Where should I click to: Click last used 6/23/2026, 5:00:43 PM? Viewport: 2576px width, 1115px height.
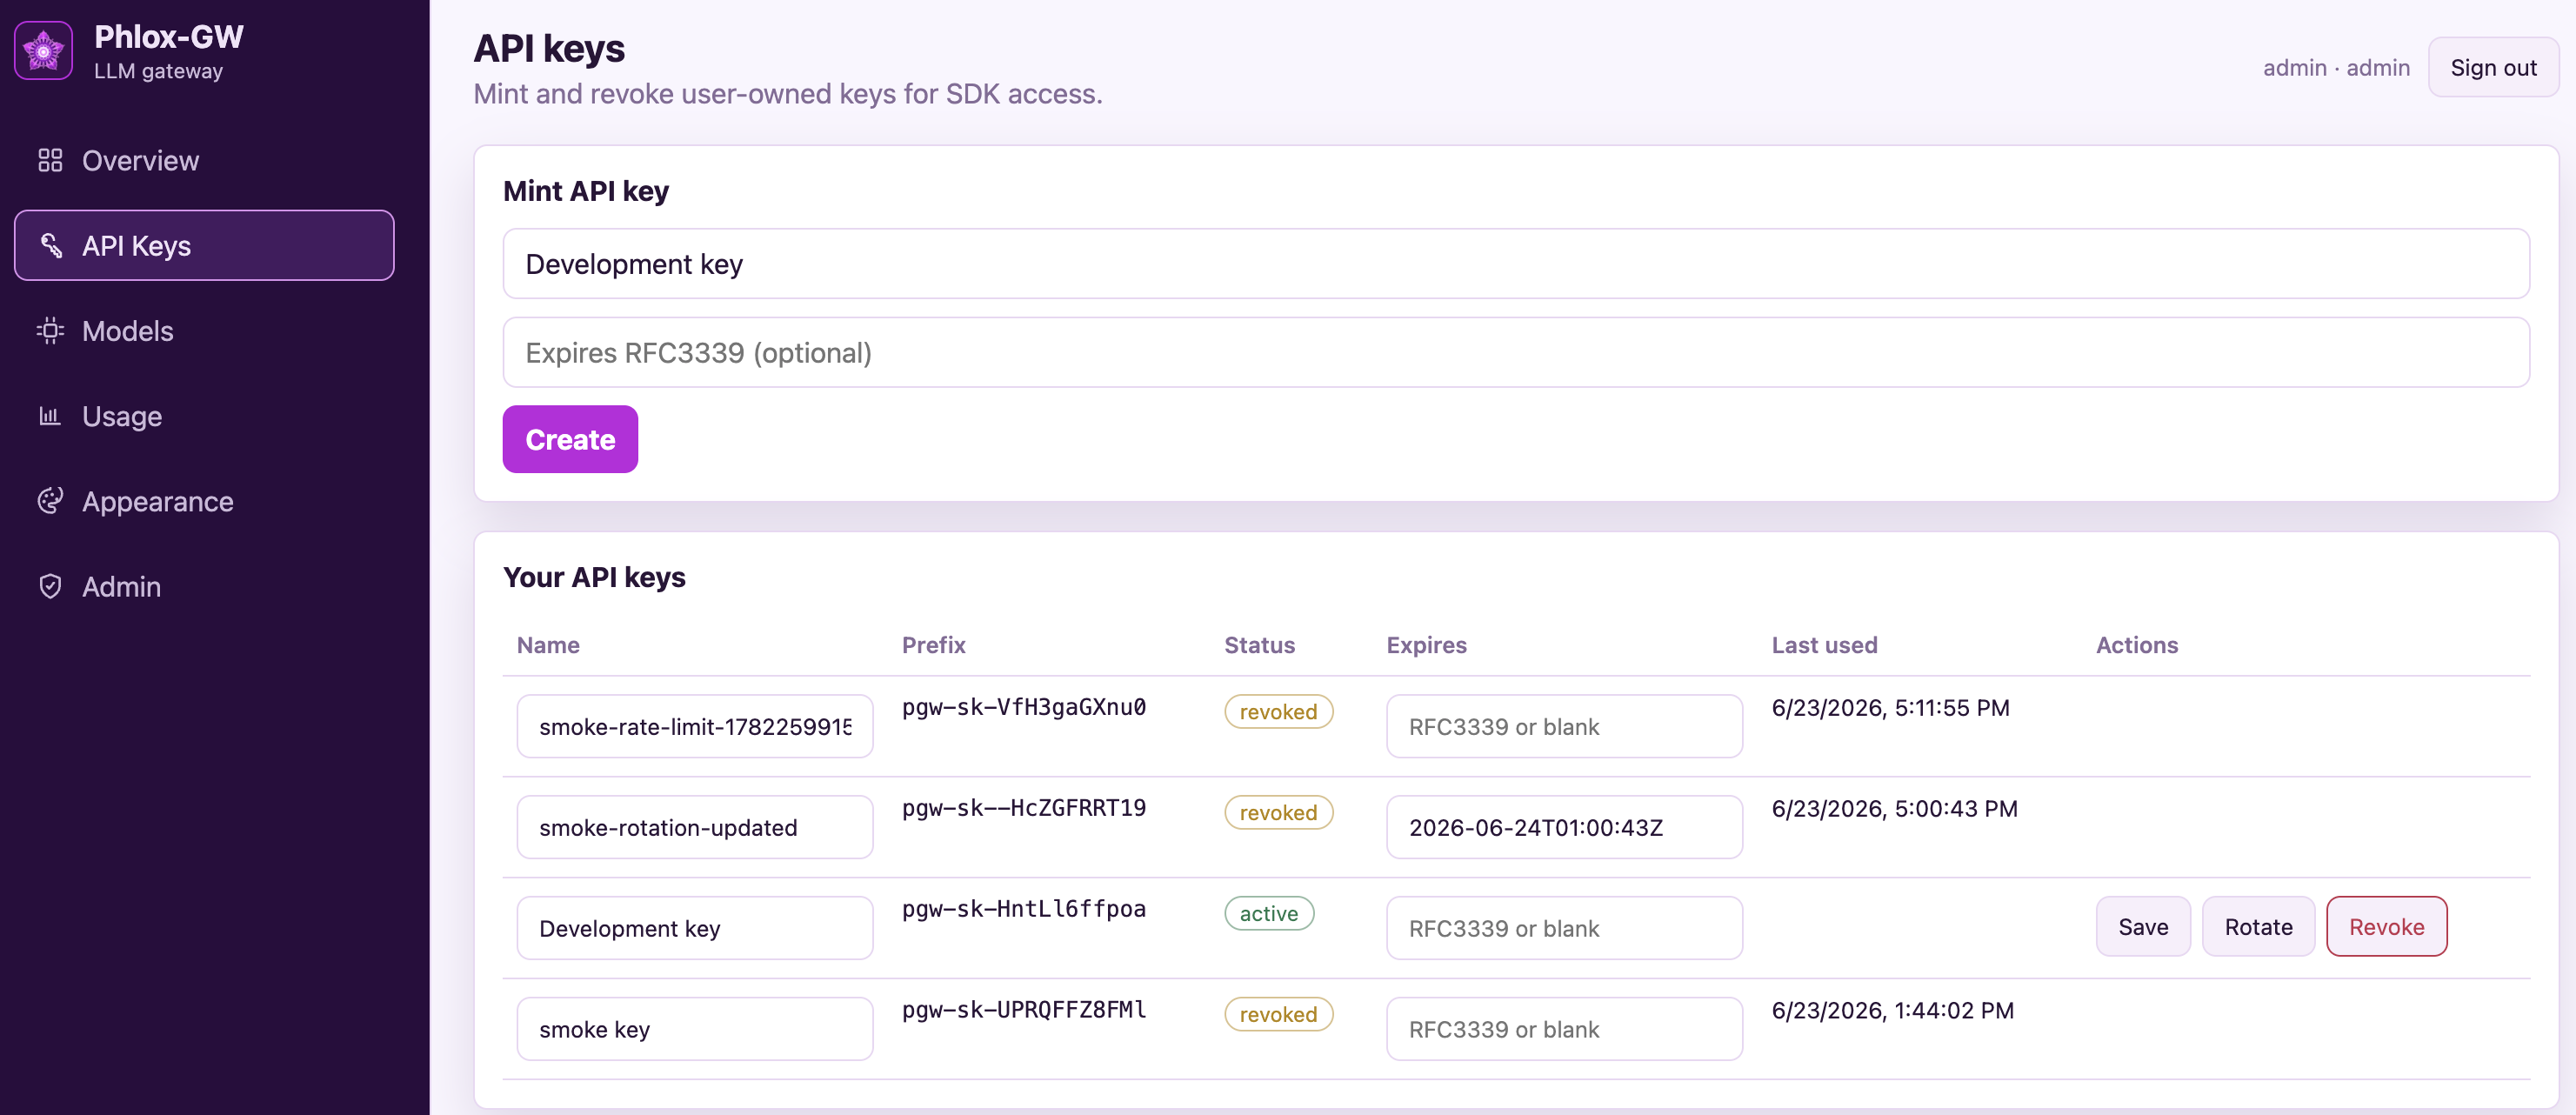coord(1894,809)
